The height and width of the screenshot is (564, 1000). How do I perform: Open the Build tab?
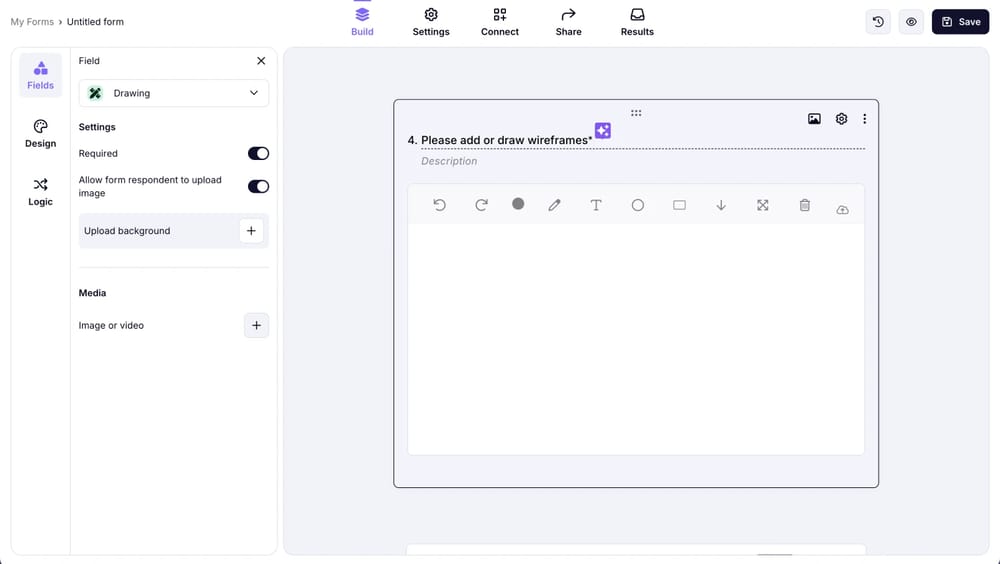[x=362, y=22]
